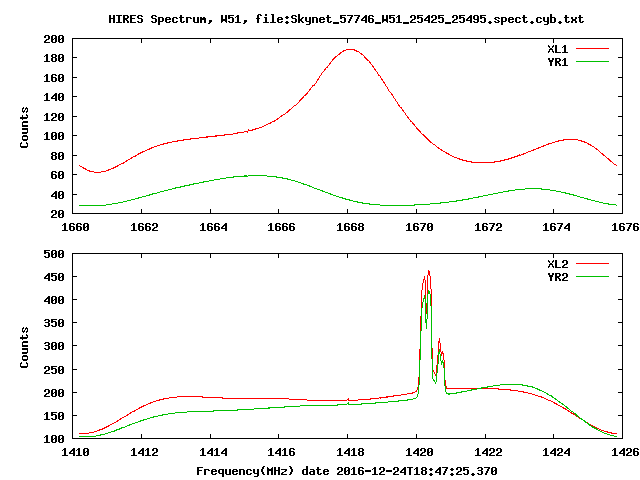Click the HIRES Spectrum plot title
The width and height of the screenshot is (640, 480).
pyautogui.click(x=346, y=19)
